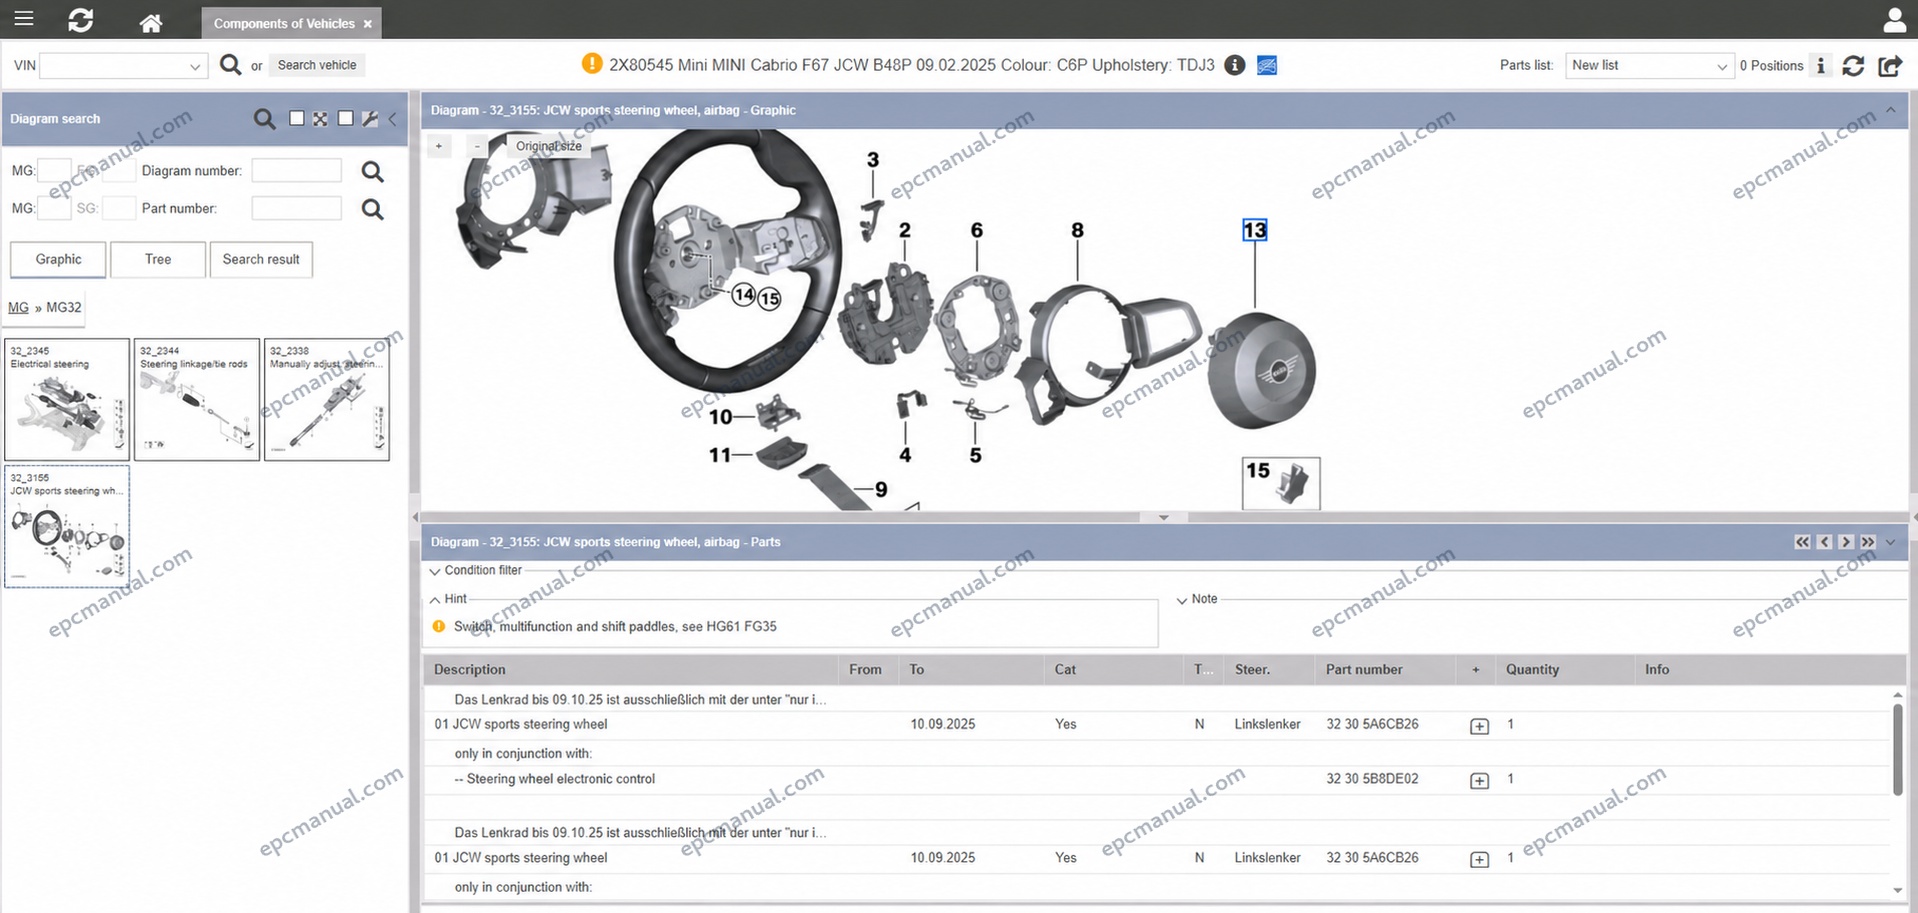Open the 32_3155 JCW sports steering thumbnail
The height and width of the screenshot is (913, 1918).
pos(67,526)
